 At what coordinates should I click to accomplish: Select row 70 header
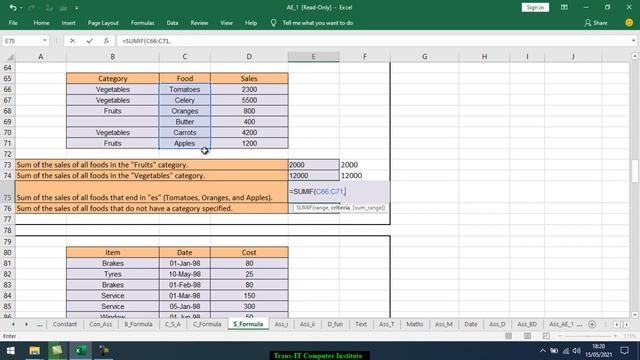[x=7, y=132]
